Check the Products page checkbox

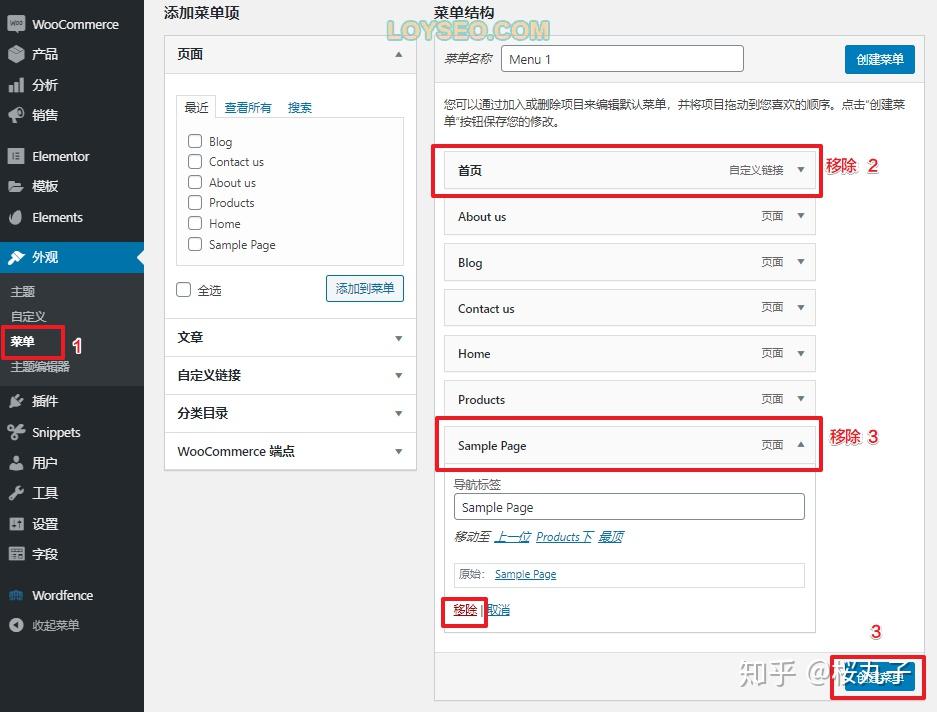[195, 202]
